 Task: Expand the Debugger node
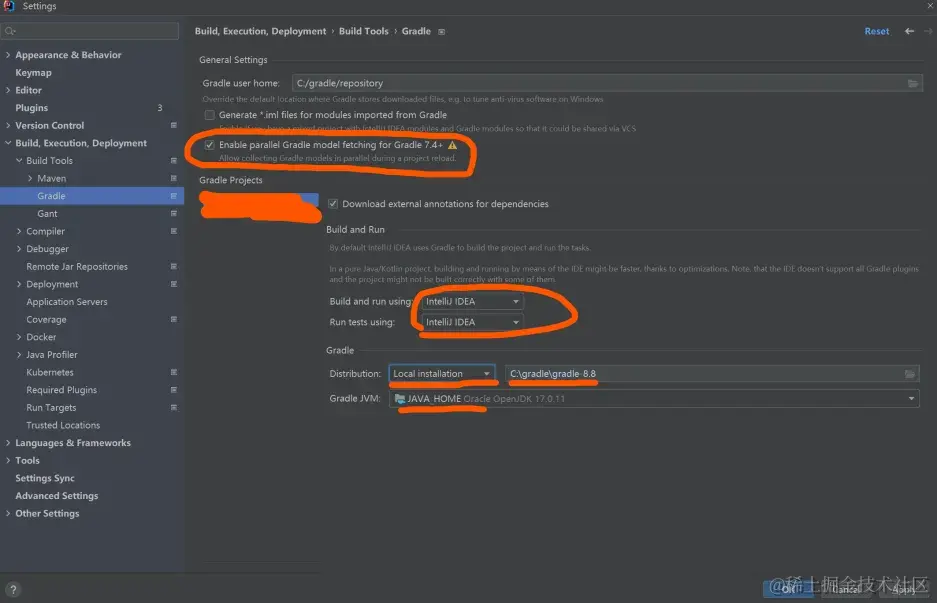(19, 249)
